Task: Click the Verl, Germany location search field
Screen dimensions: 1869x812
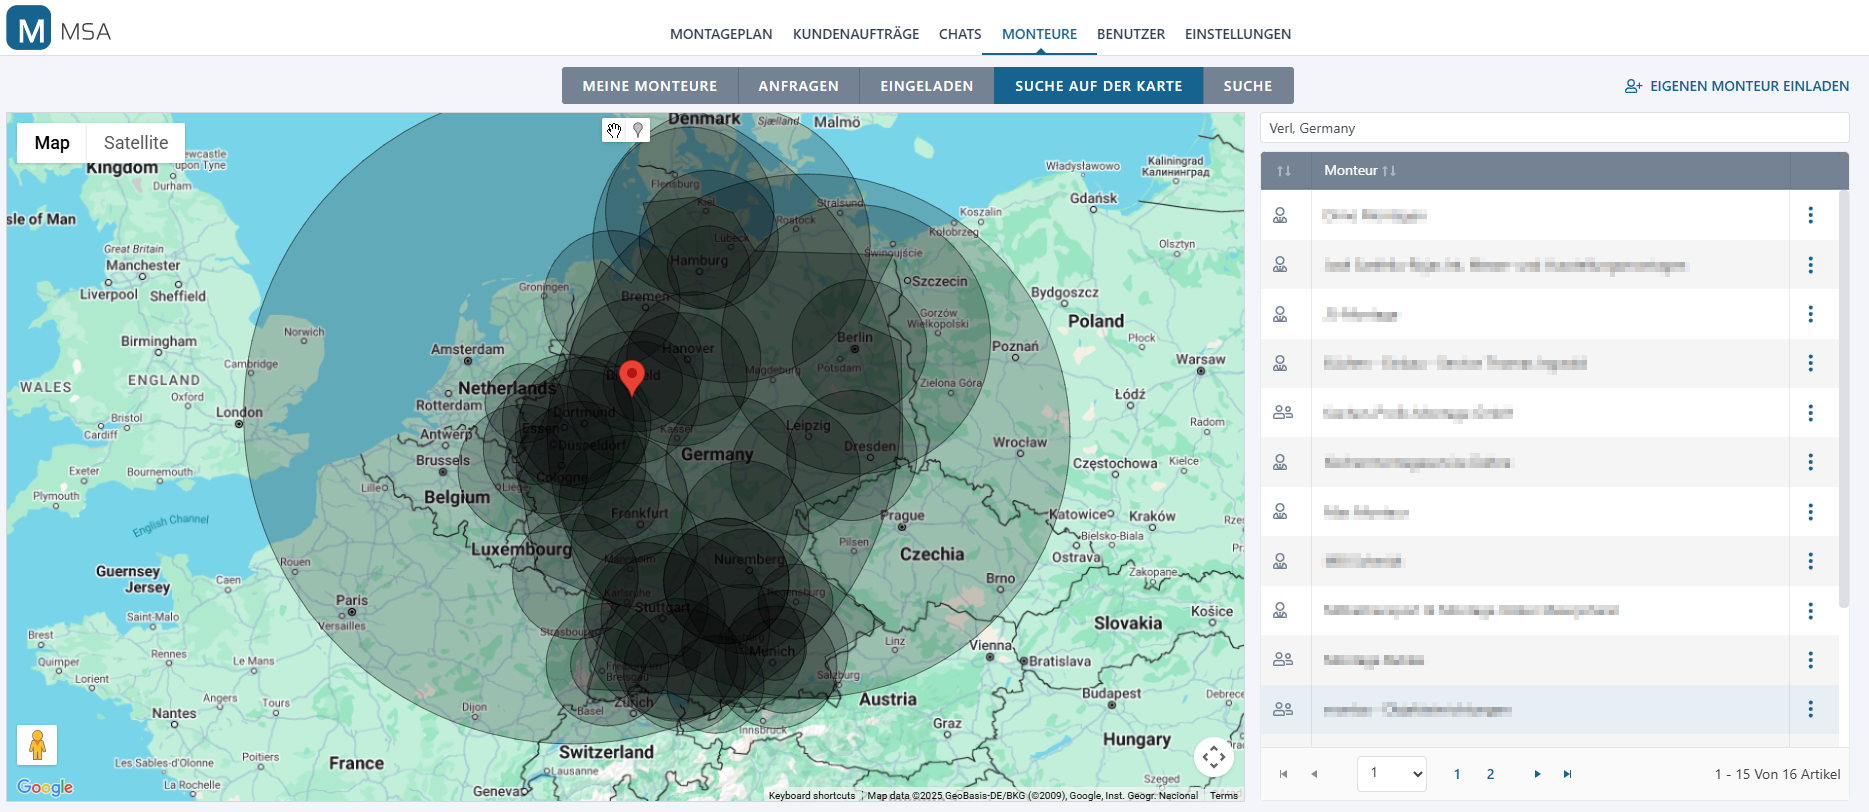Action: [1553, 128]
